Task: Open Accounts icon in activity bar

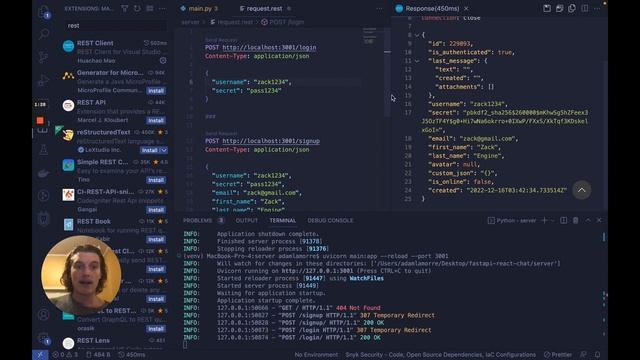Action: (x=44, y=315)
